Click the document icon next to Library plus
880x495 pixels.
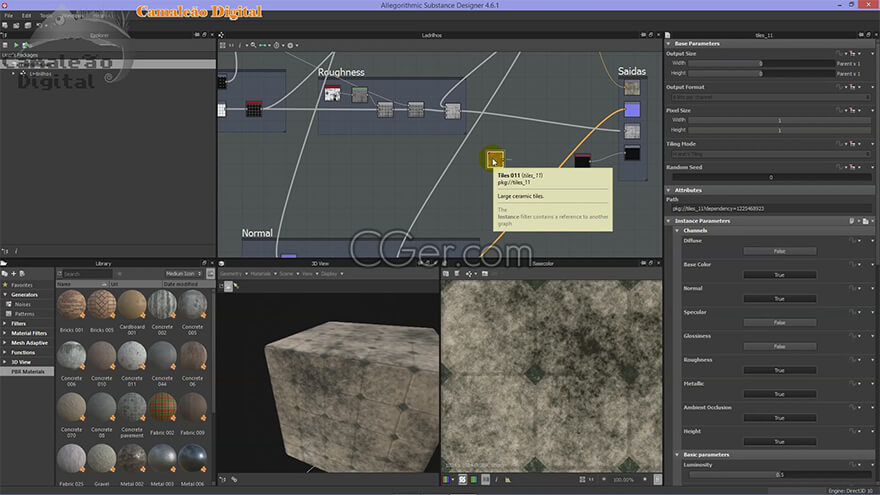tap(22, 273)
